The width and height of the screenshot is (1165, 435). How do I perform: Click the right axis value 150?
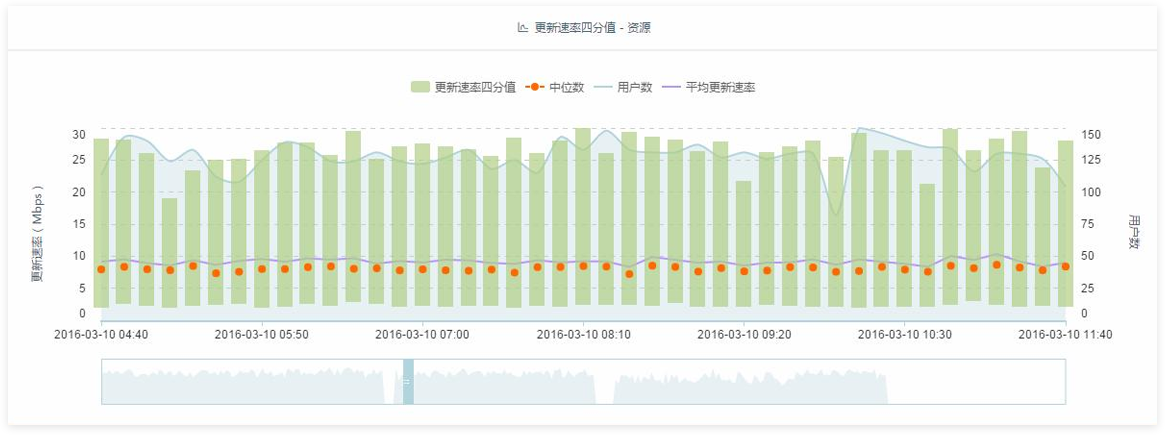point(1090,135)
